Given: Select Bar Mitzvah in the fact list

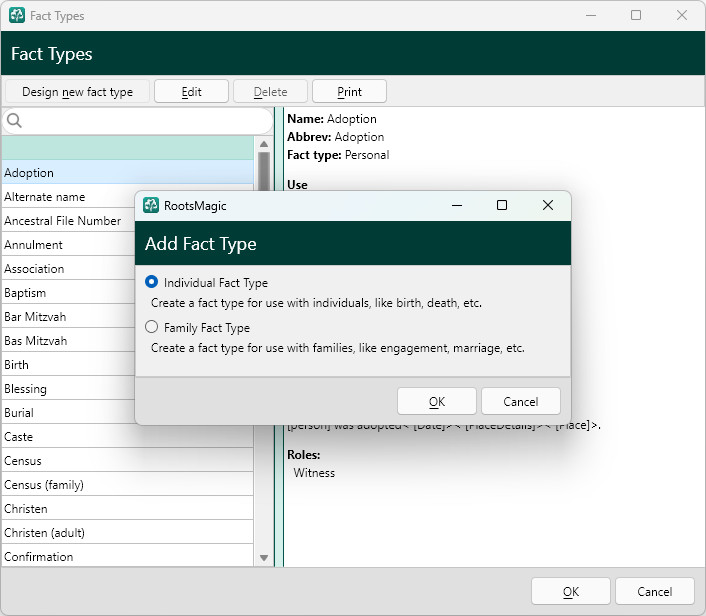Looking at the screenshot, I should click(x=68, y=317).
